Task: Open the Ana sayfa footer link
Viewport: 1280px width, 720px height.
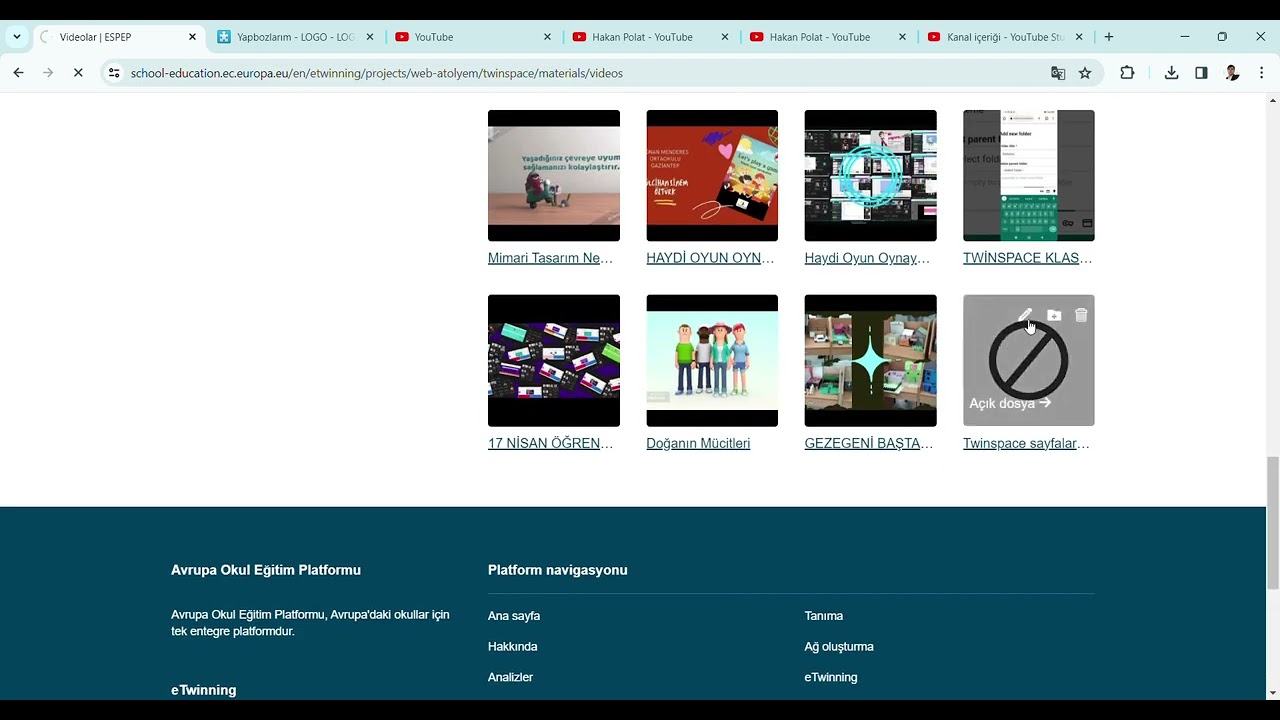Action: (x=514, y=616)
